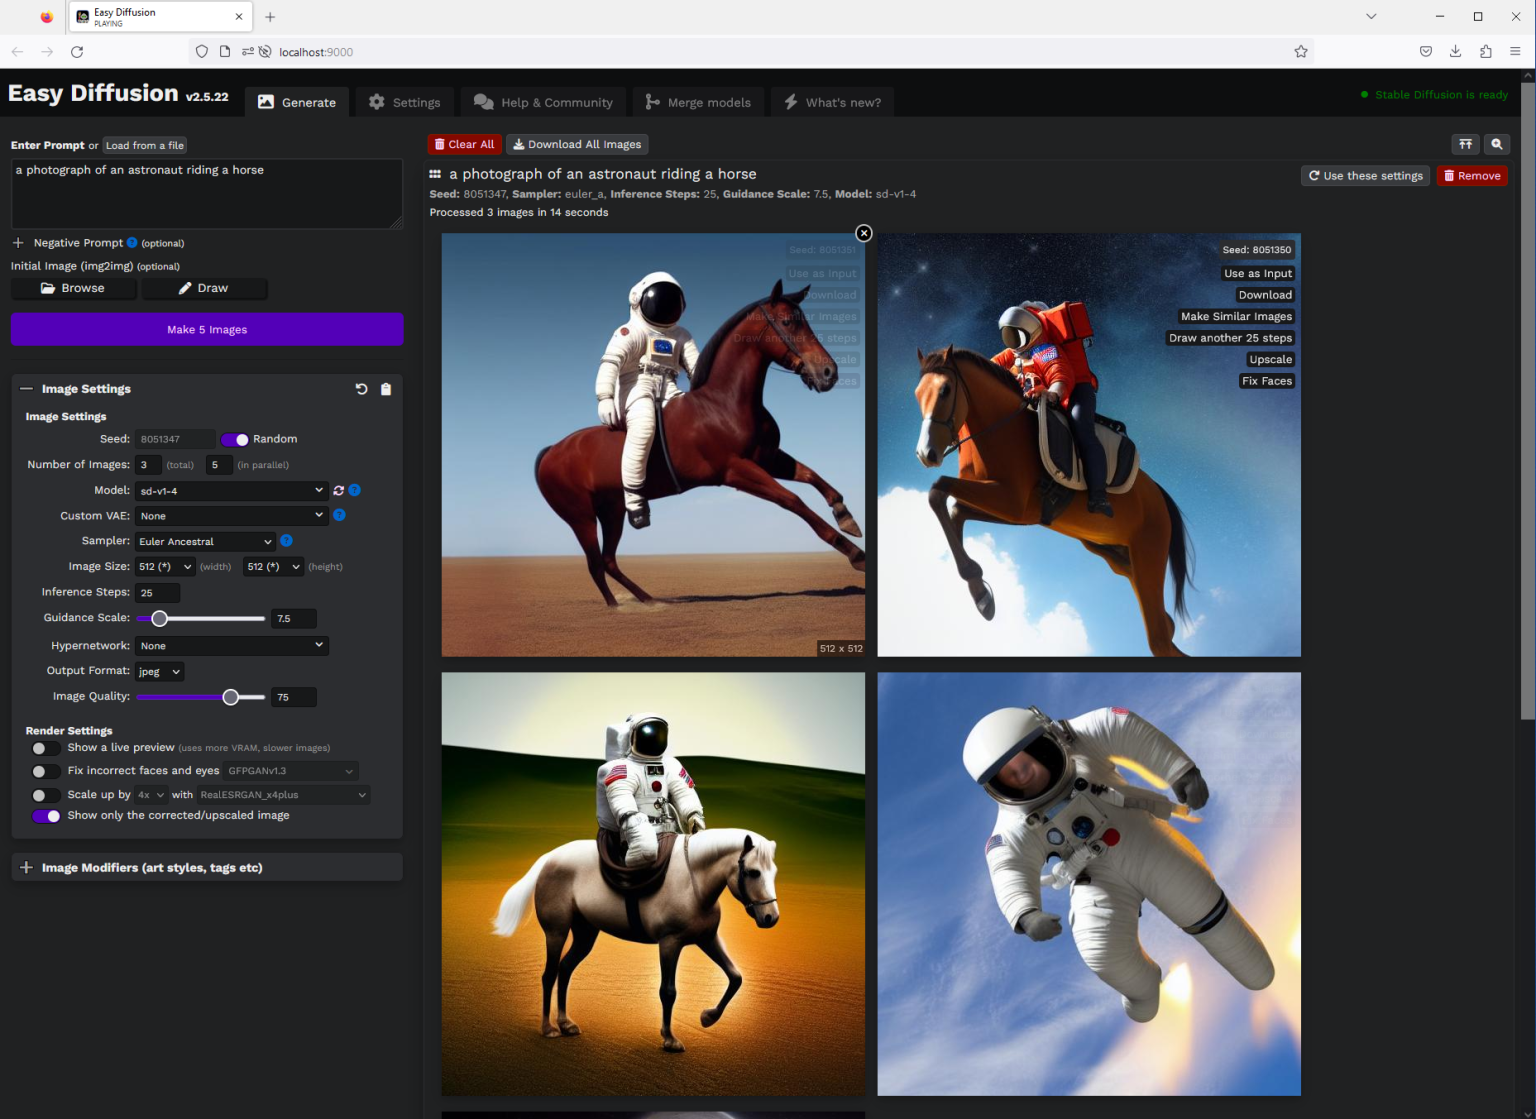The height and width of the screenshot is (1119, 1536).
Task: Close the image hover overlay X icon
Action: [x=864, y=233]
